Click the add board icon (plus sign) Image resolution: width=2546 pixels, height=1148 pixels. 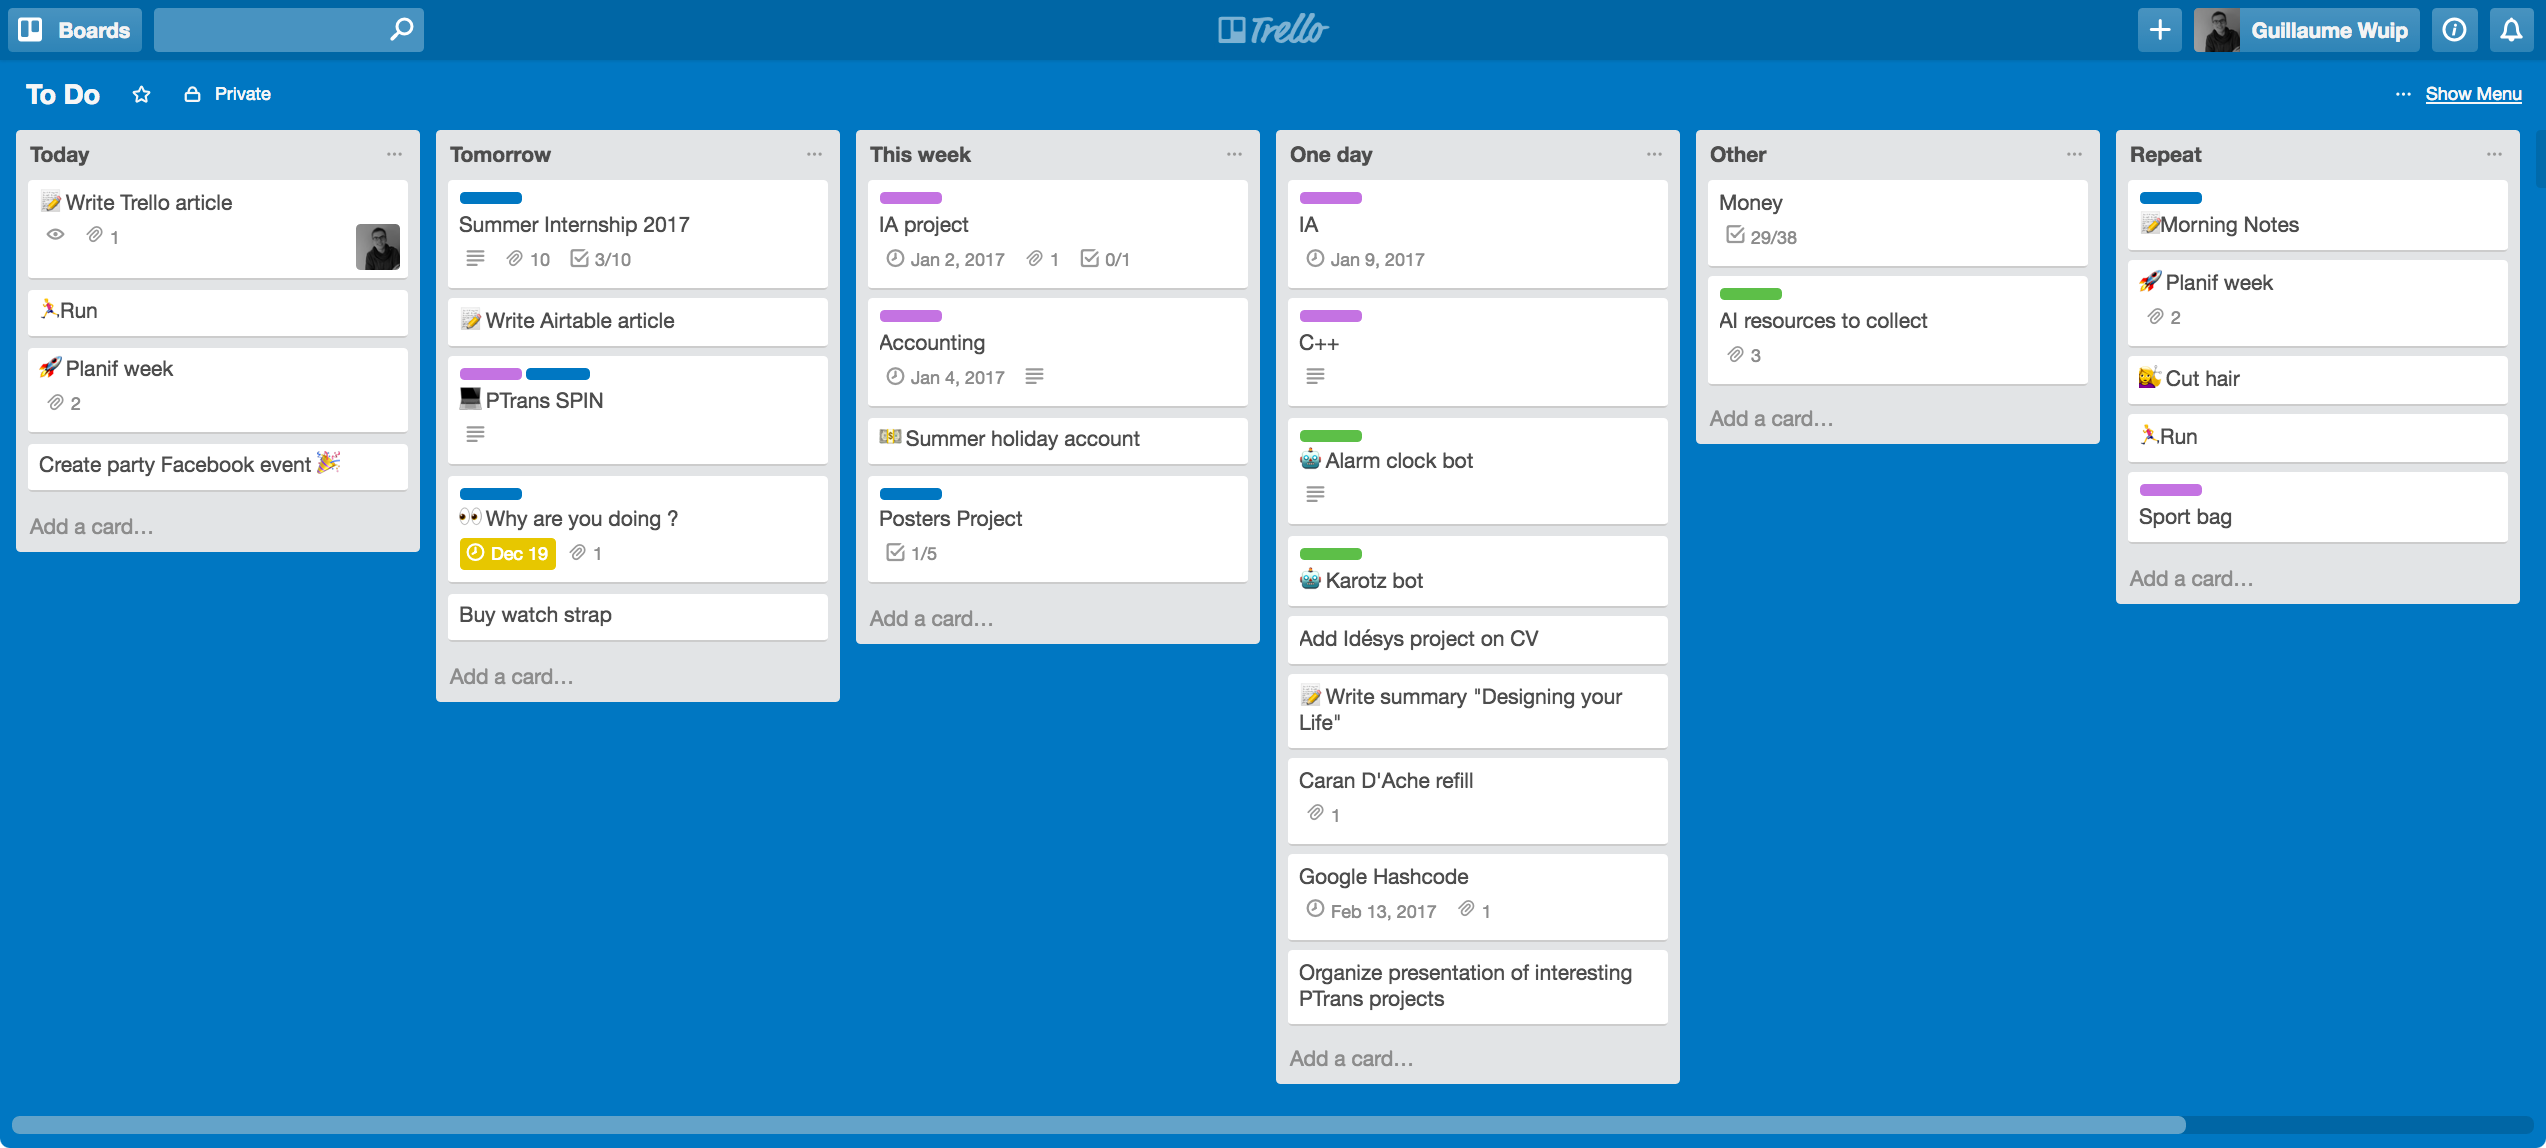pos(2158,29)
